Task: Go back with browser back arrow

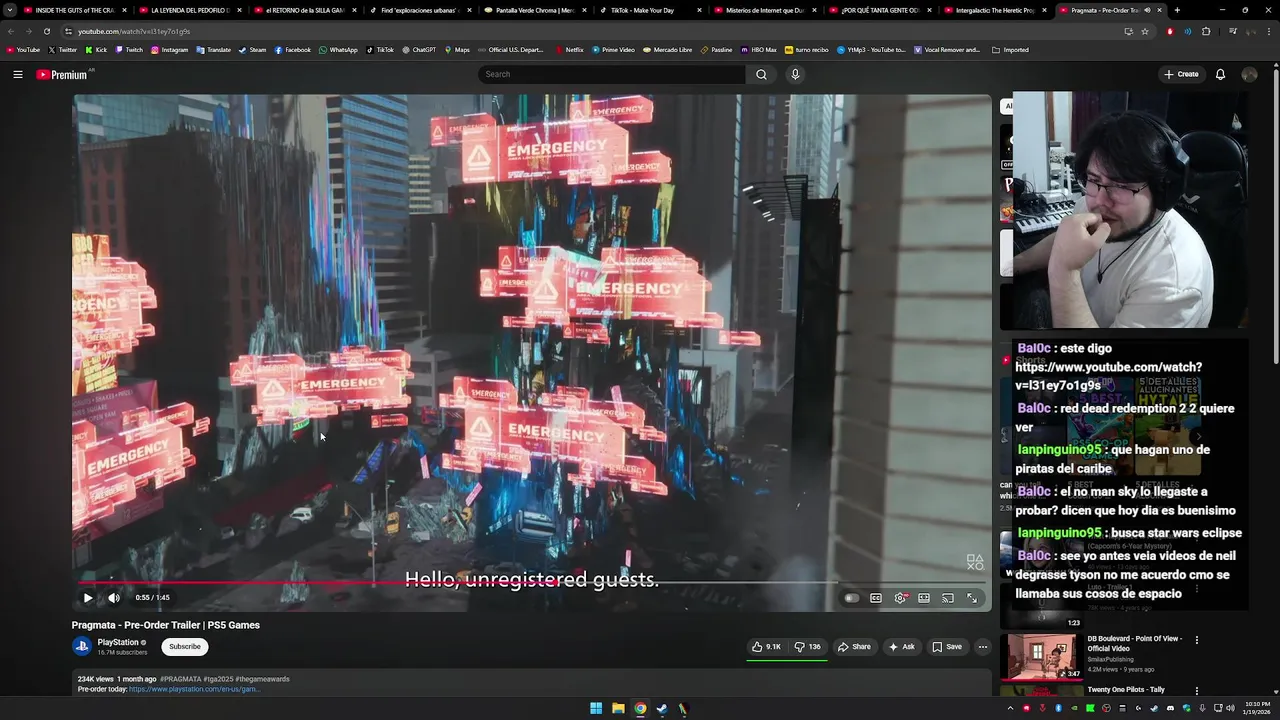Action: pos(11,31)
